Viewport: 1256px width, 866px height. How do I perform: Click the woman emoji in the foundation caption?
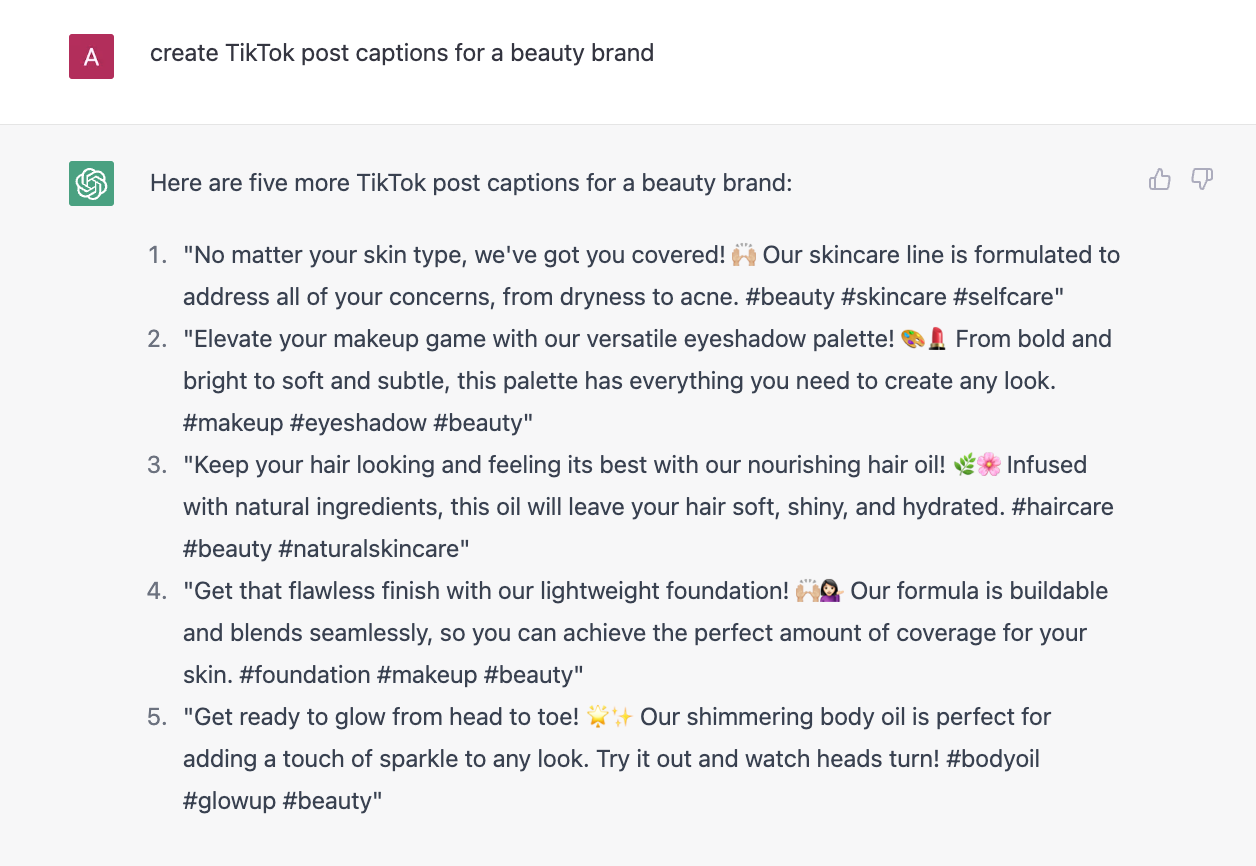click(831, 591)
